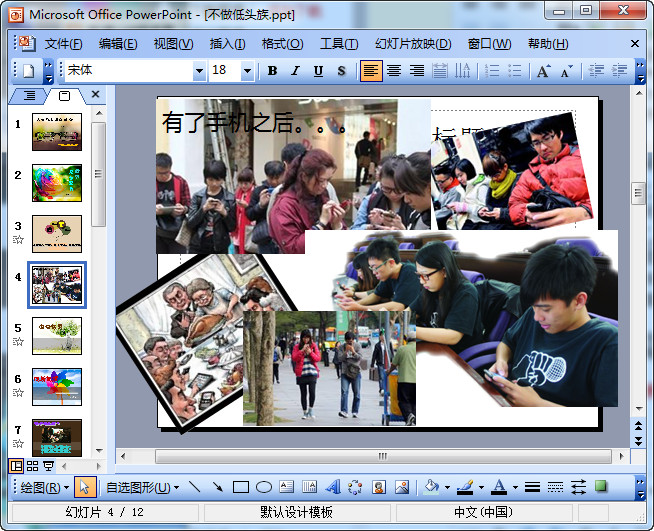Open the 帮助(H) menu
The image size is (654, 531).
[x=548, y=44]
